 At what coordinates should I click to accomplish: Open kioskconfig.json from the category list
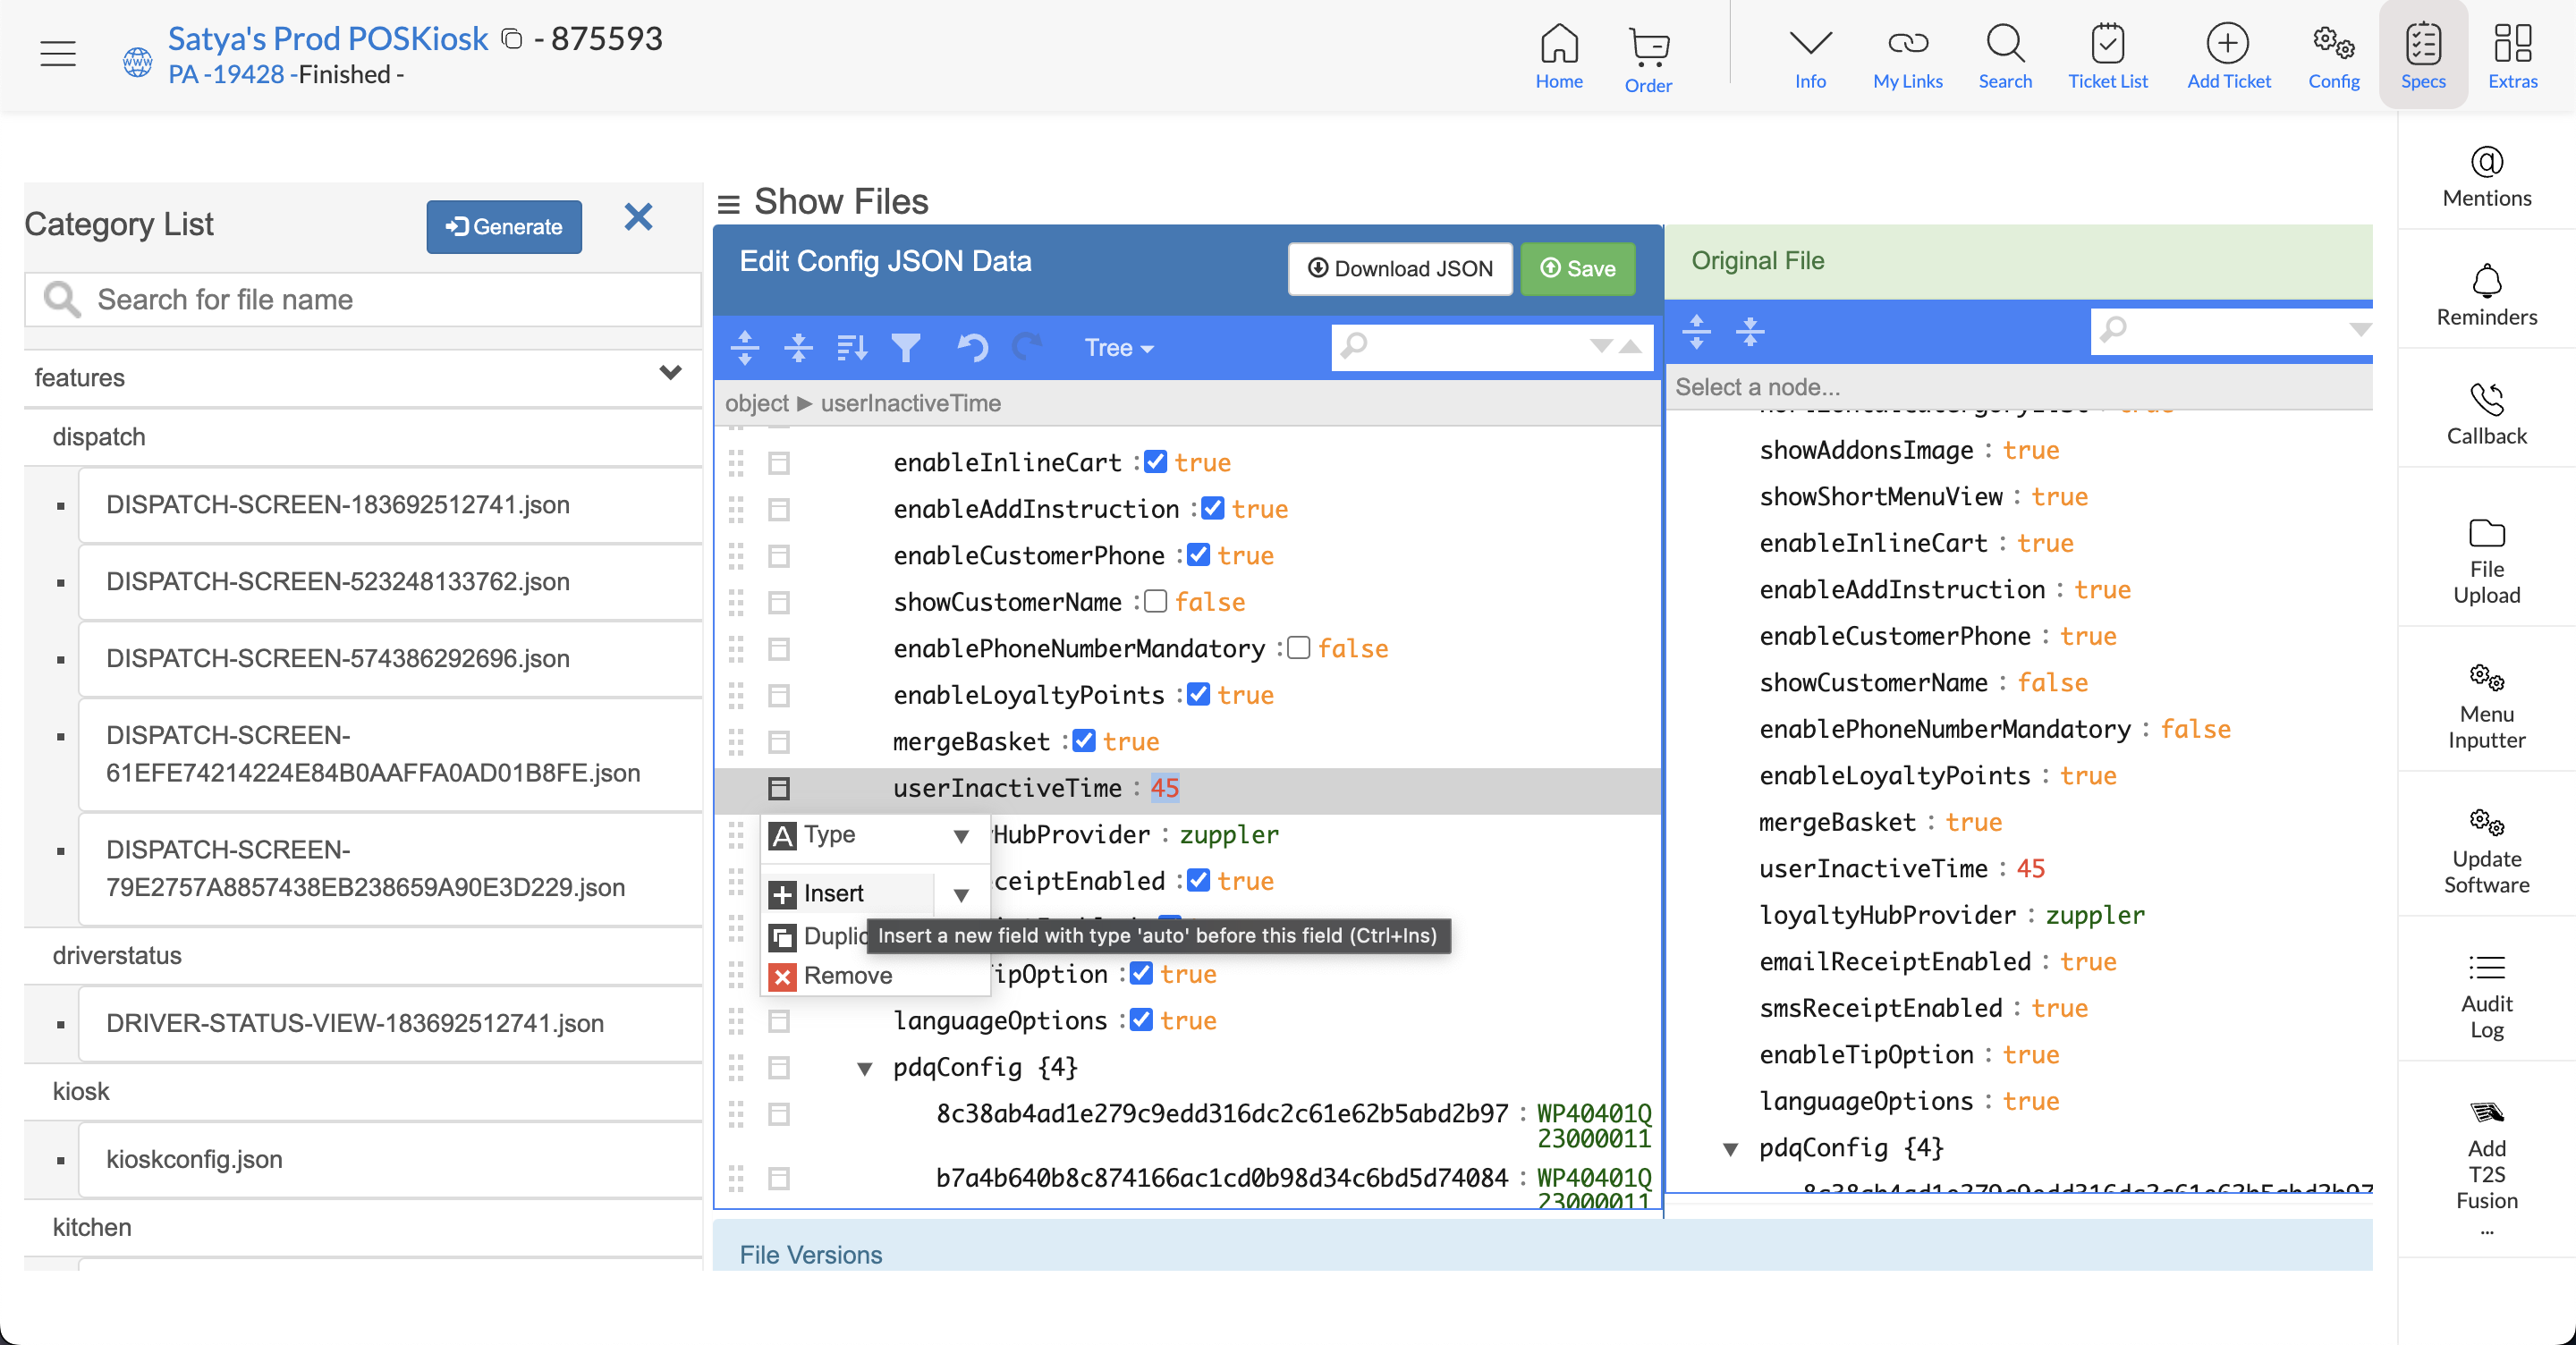194,1159
